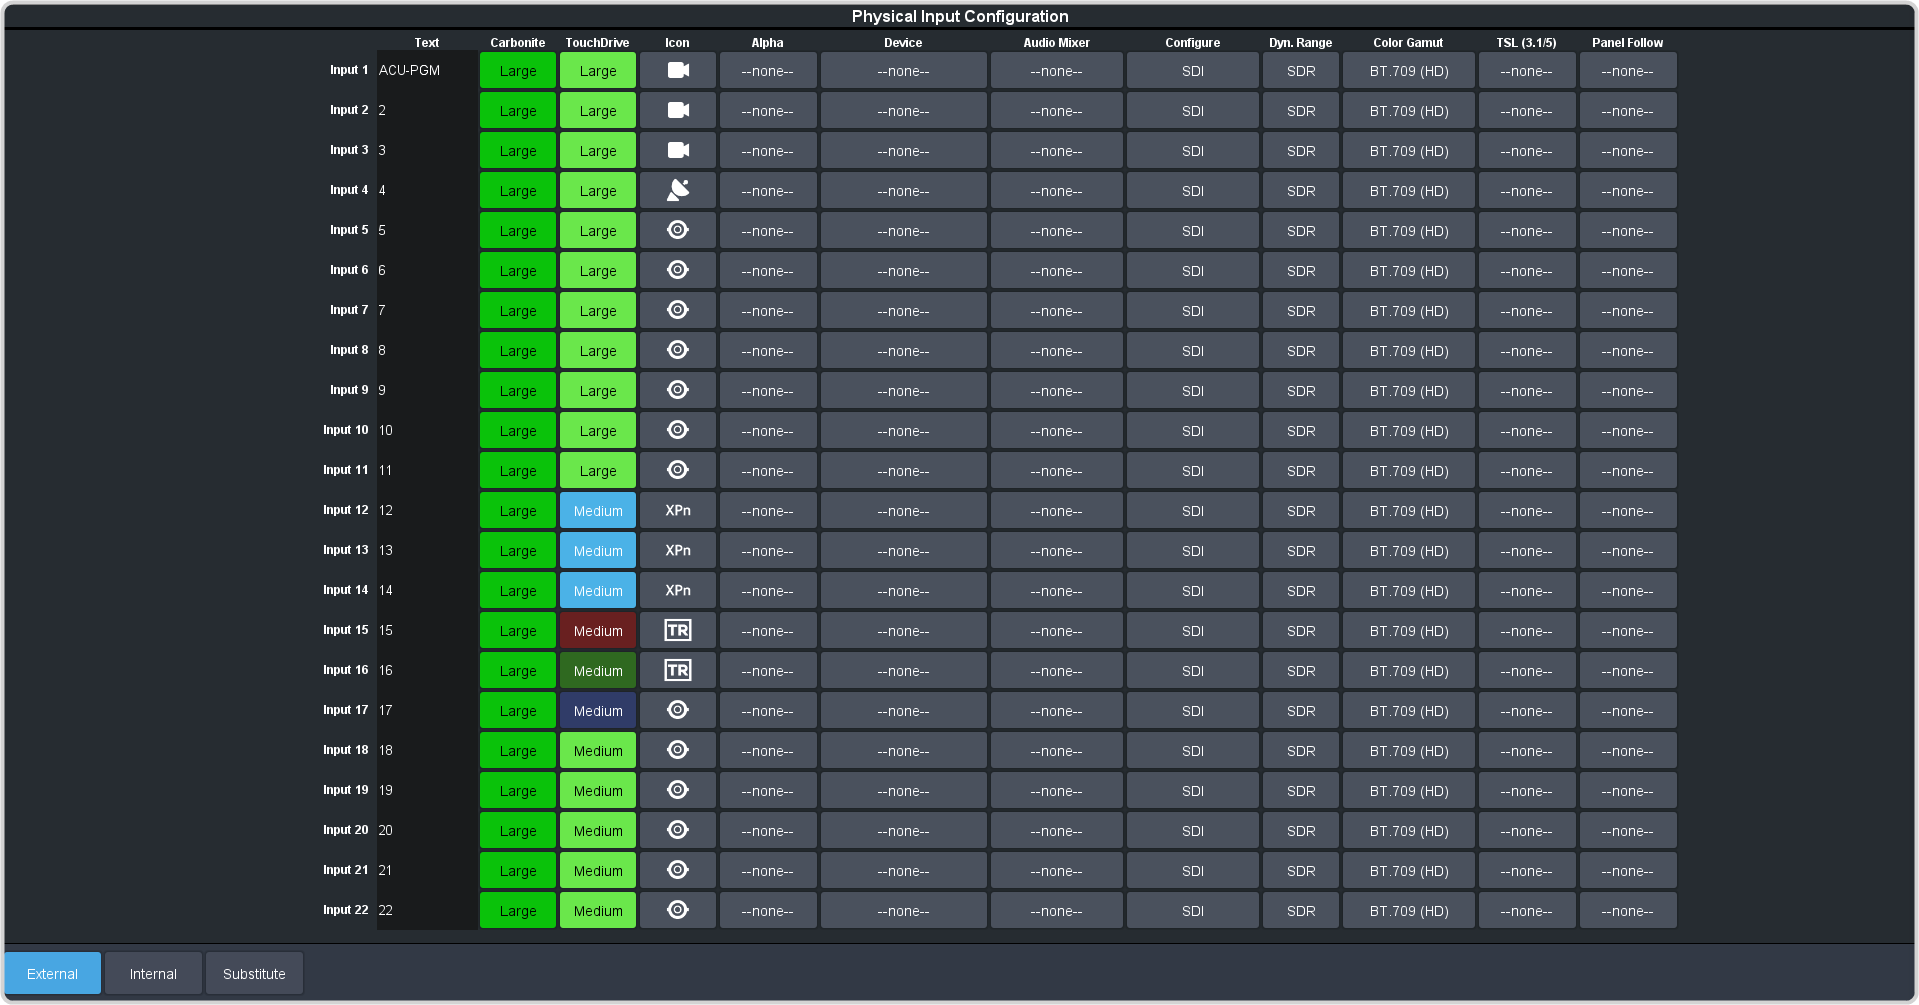This screenshot has width=1919, height=1005.
Task: Open Color Gamut dropdown for Input 6
Action: 1408,271
